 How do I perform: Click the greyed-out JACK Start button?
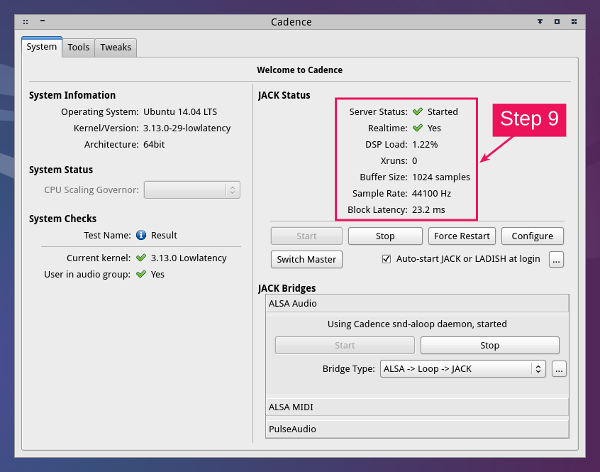pyautogui.click(x=307, y=236)
